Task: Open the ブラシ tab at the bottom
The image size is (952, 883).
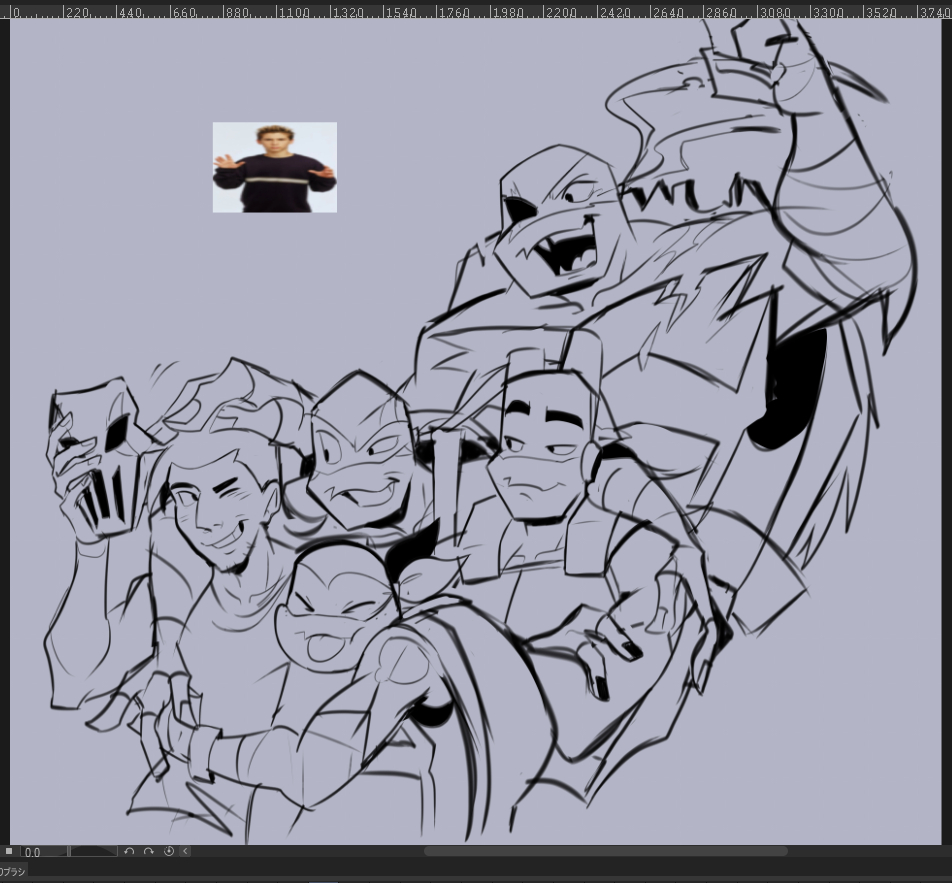Action: coord(13,871)
